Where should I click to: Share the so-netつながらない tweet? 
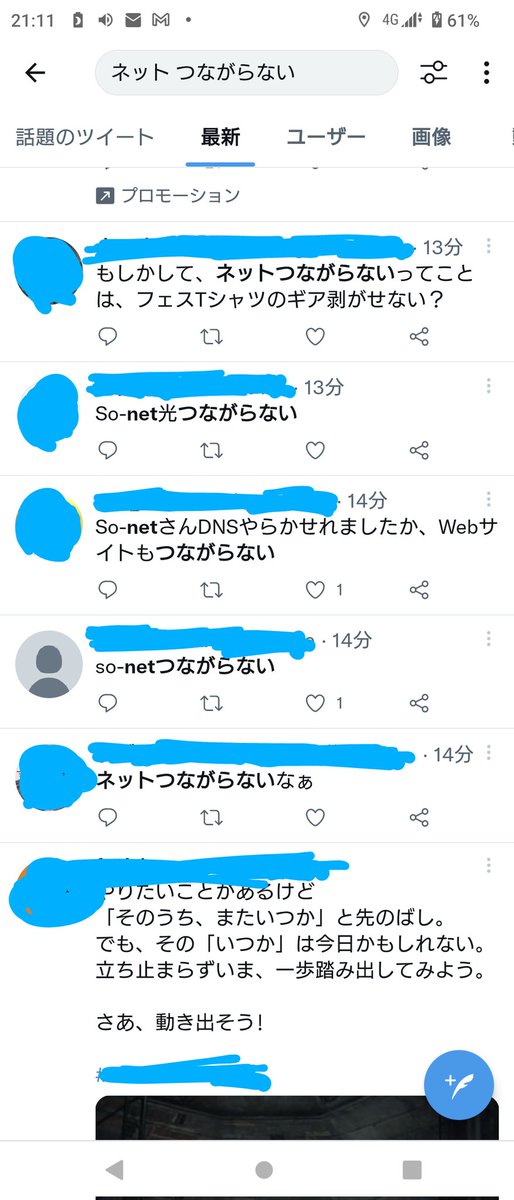point(419,703)
